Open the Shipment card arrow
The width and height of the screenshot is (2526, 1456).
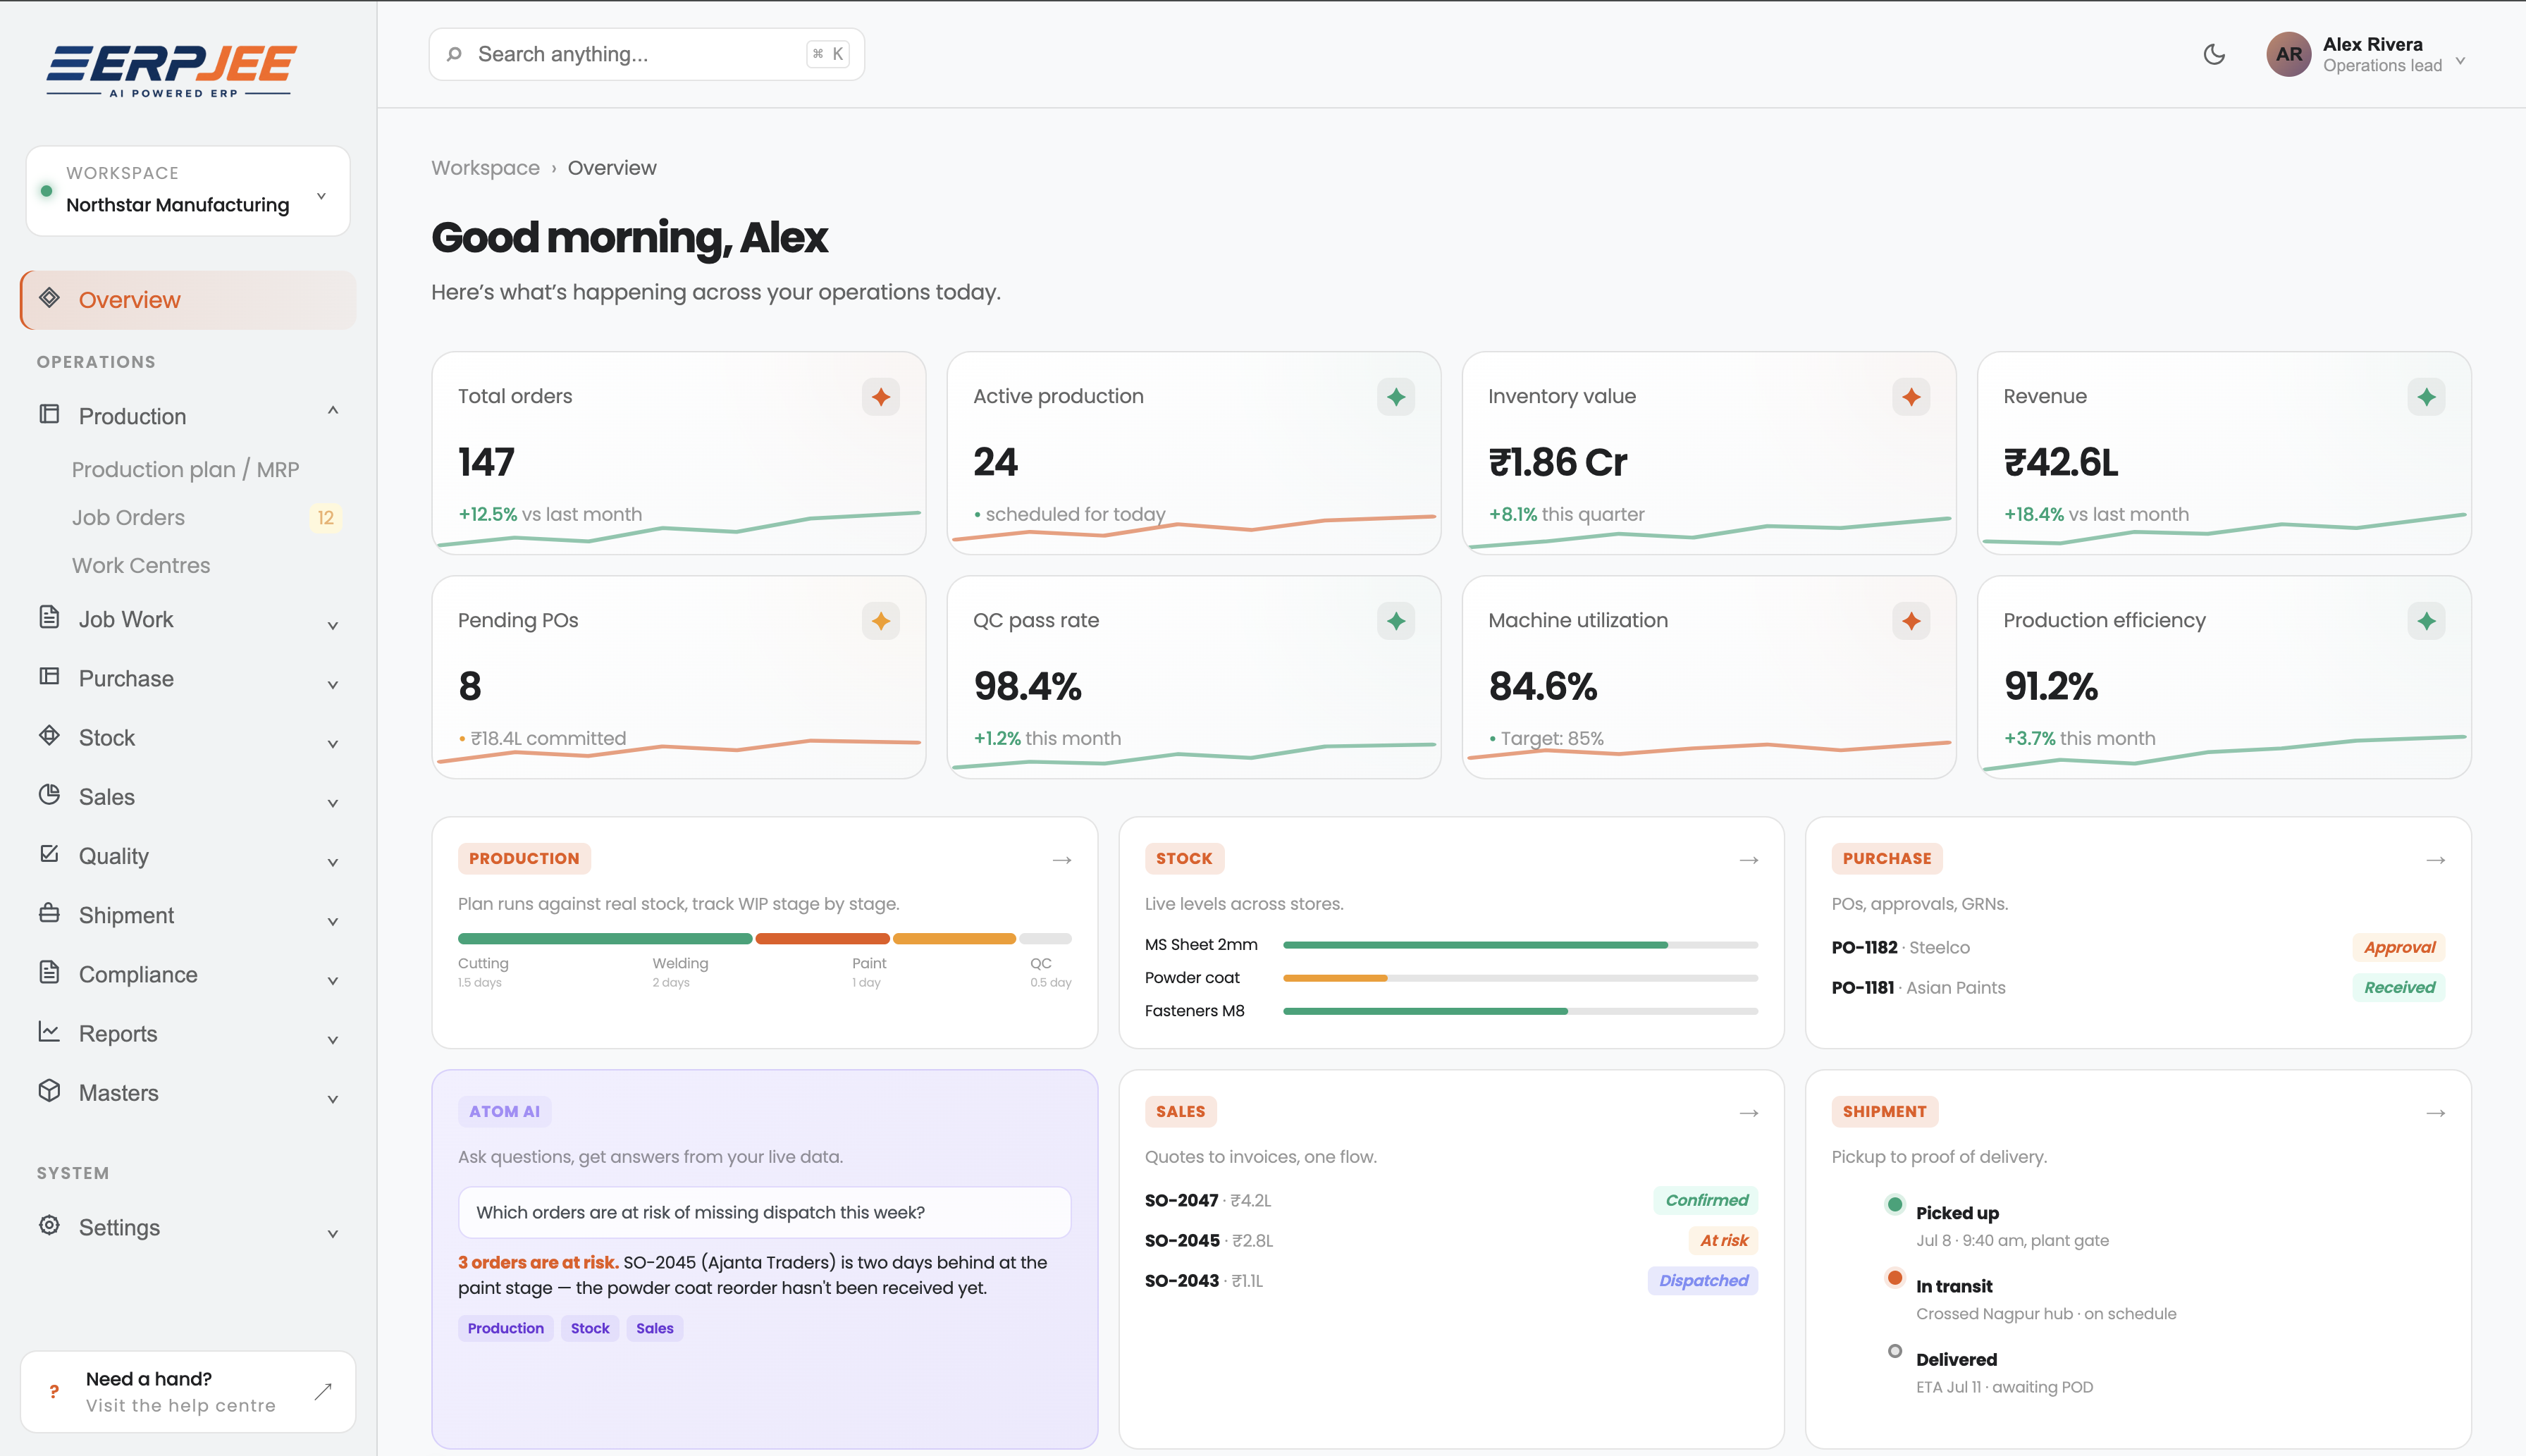pos(2435,1112)
